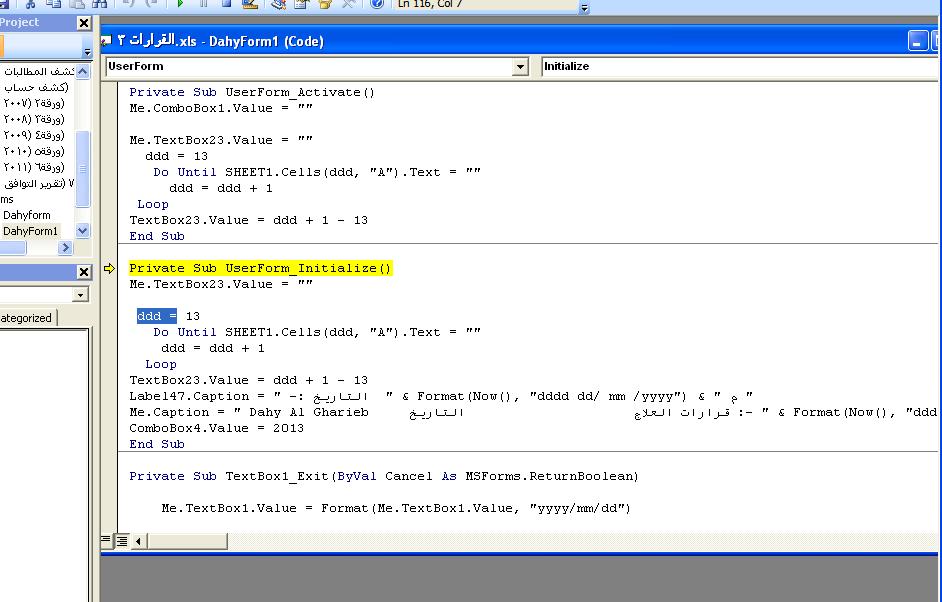Image resolution: width=942 pixels, height=602 pixels.
Task: Click Me.TextBox1.Value Format line
Action: pyautogui.click(x=396, y=508)
